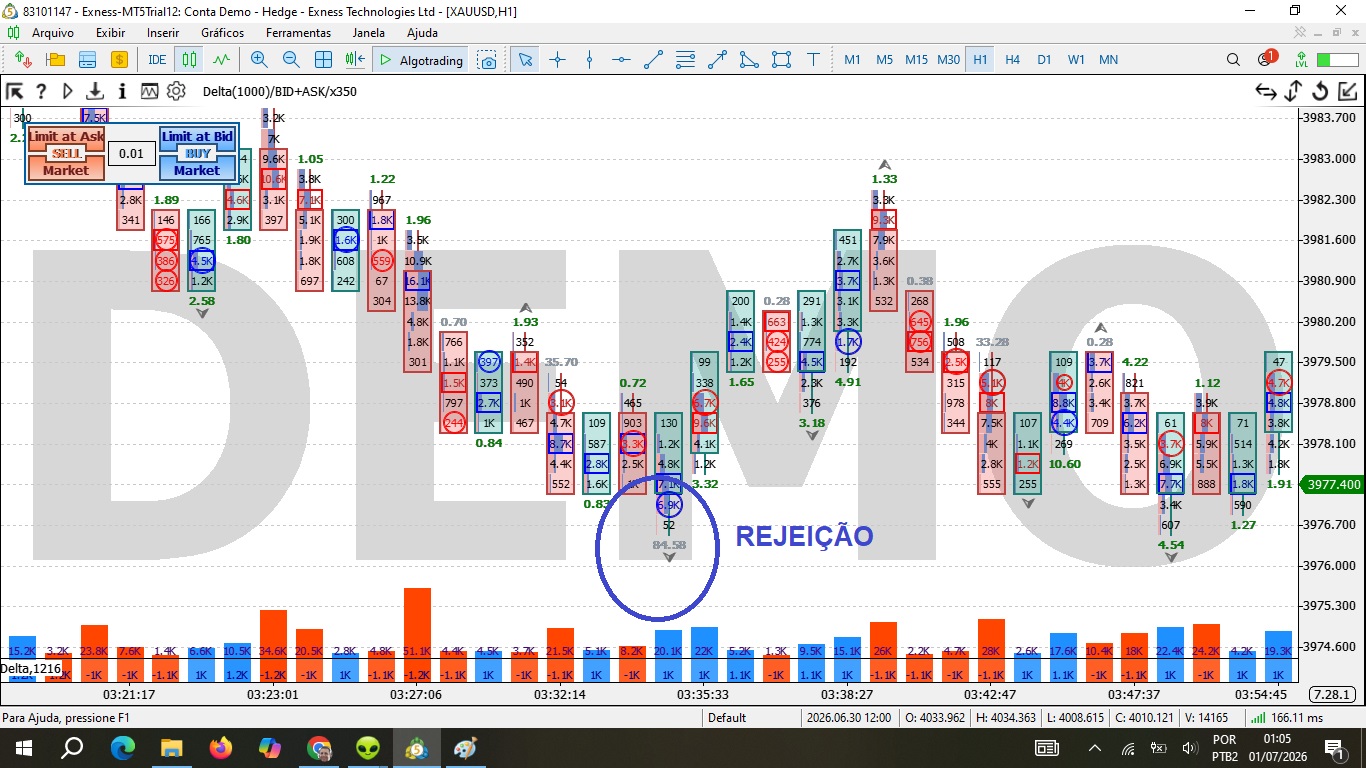
Task: Click the zoom in magnifier icon
Action: coord(259,60)
